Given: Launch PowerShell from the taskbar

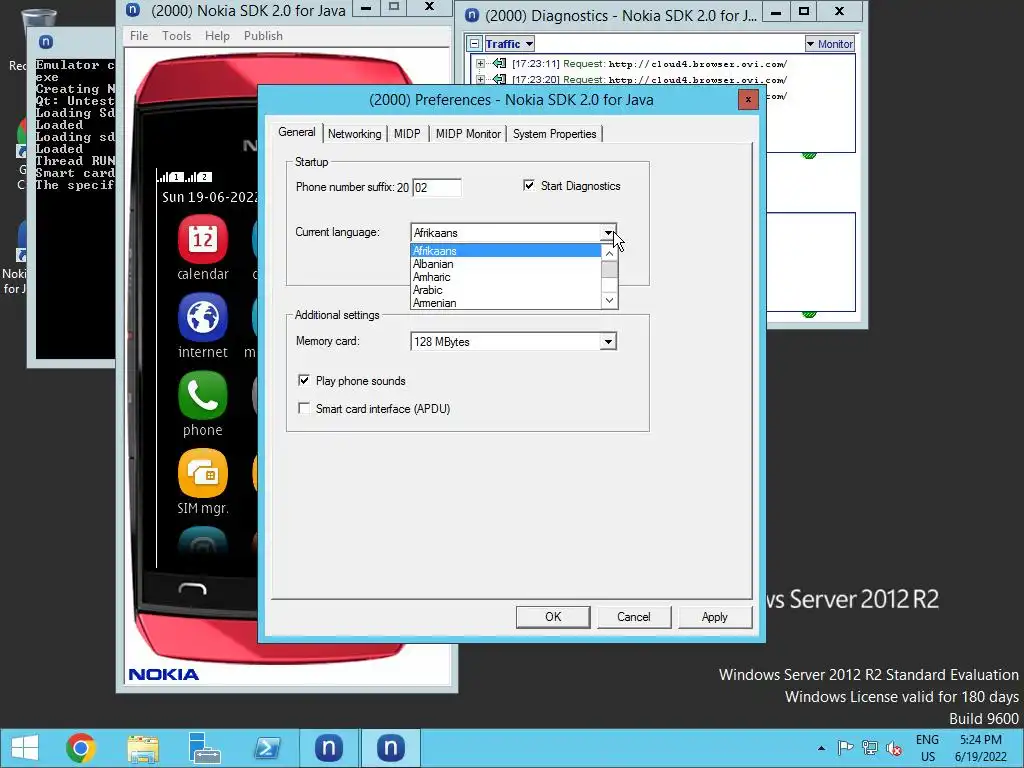Looking at the screenshot, I should 267,748.
